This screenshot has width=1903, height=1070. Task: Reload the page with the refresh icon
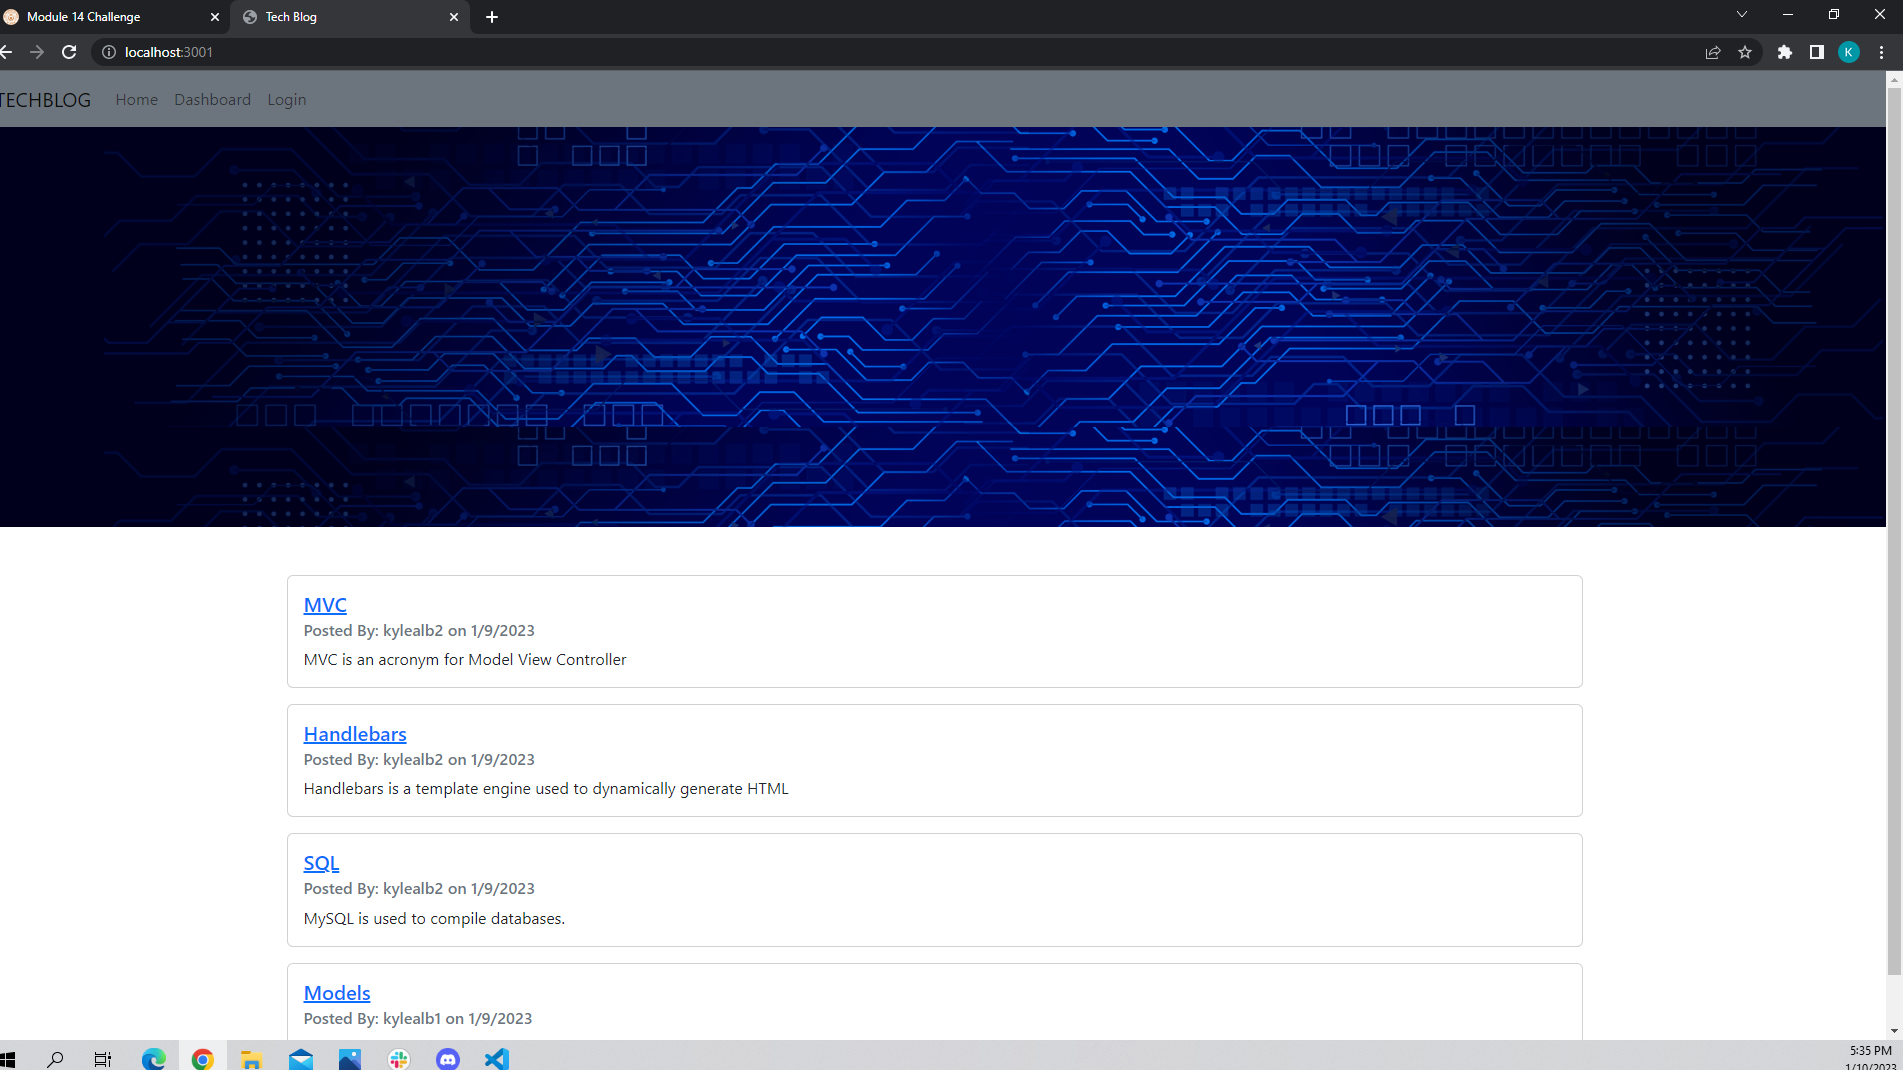(x=69, y=52)
